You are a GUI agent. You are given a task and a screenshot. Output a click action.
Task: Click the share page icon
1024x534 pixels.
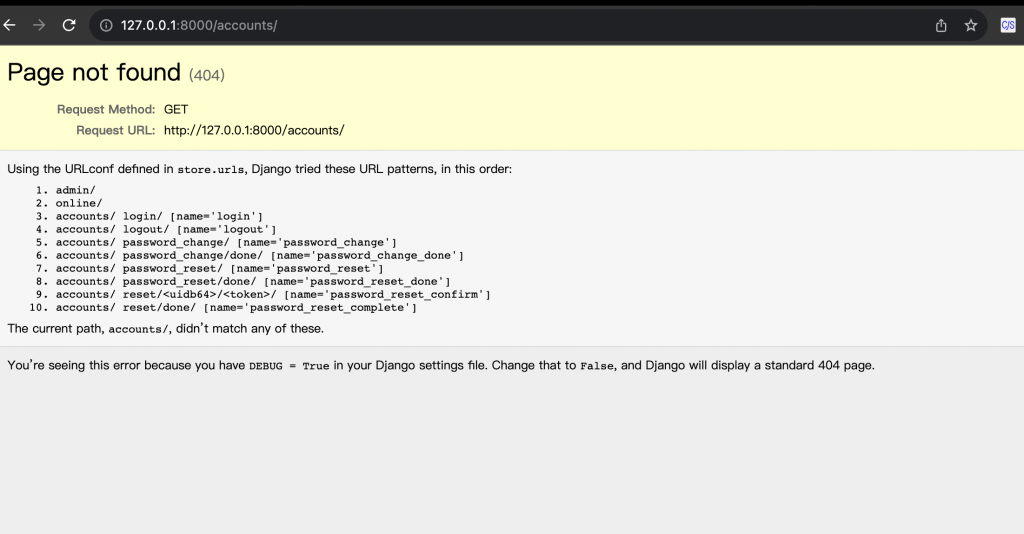tap(941, 26)
